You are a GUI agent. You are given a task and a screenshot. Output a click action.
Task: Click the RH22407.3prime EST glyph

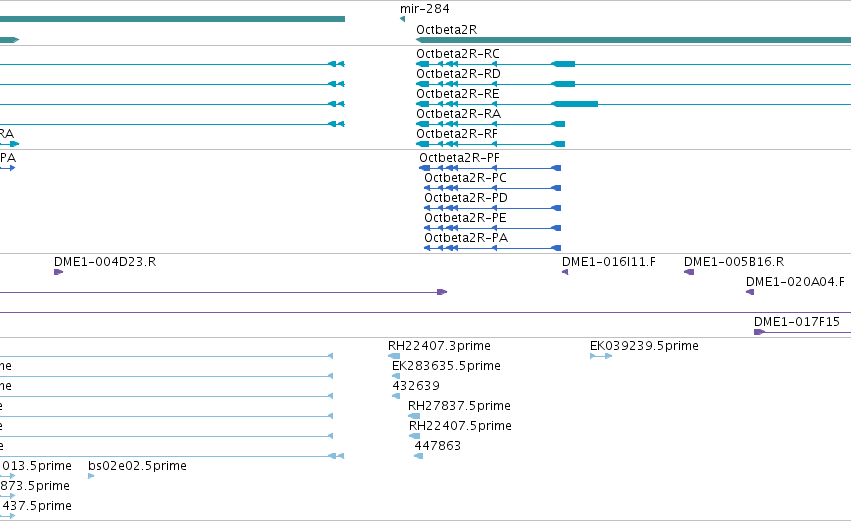[x=394, y=356]
